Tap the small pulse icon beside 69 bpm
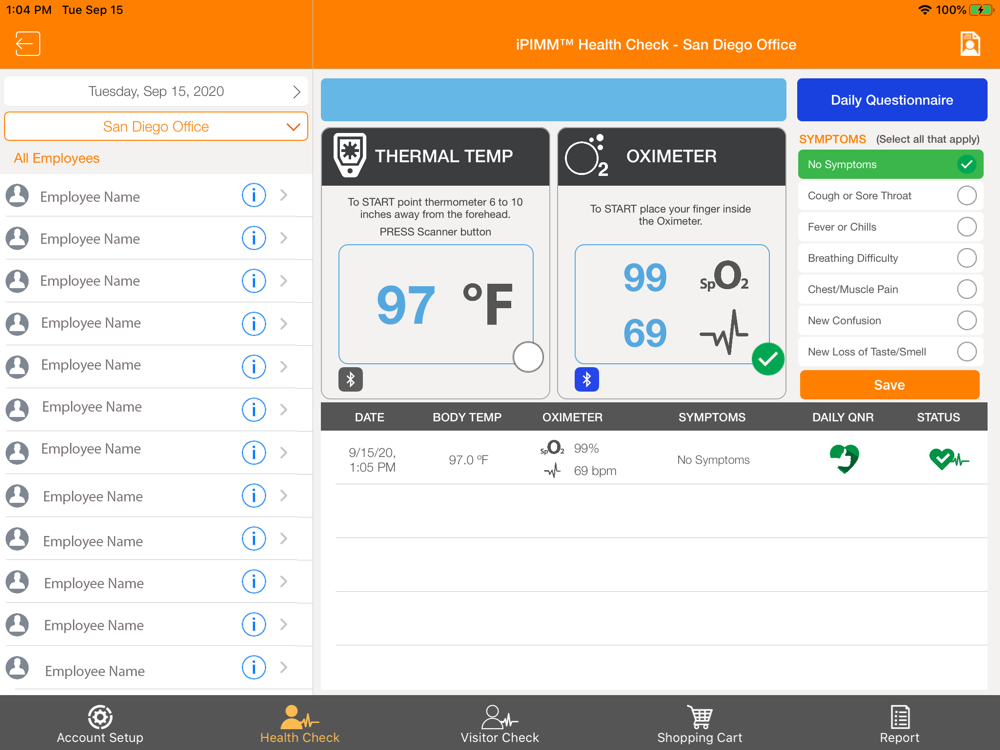This screenshot has width=1000, height=750. point(552,471)
